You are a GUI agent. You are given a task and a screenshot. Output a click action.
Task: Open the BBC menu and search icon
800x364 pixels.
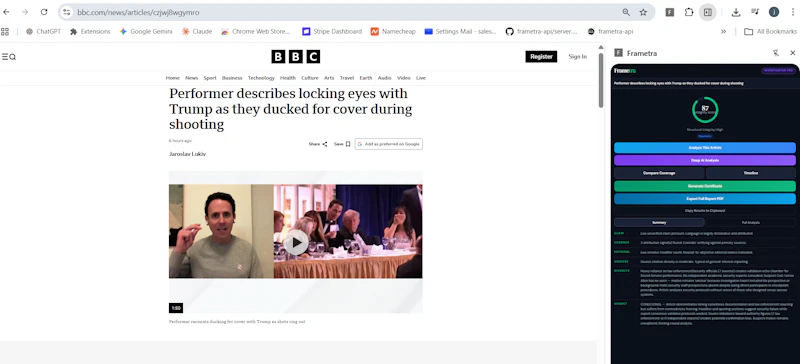(x=9, y=57)
